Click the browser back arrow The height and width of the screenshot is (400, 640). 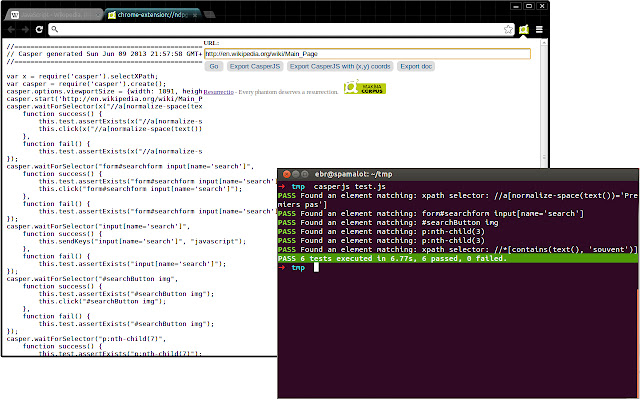pyautogui.click(x=11, y=30)
